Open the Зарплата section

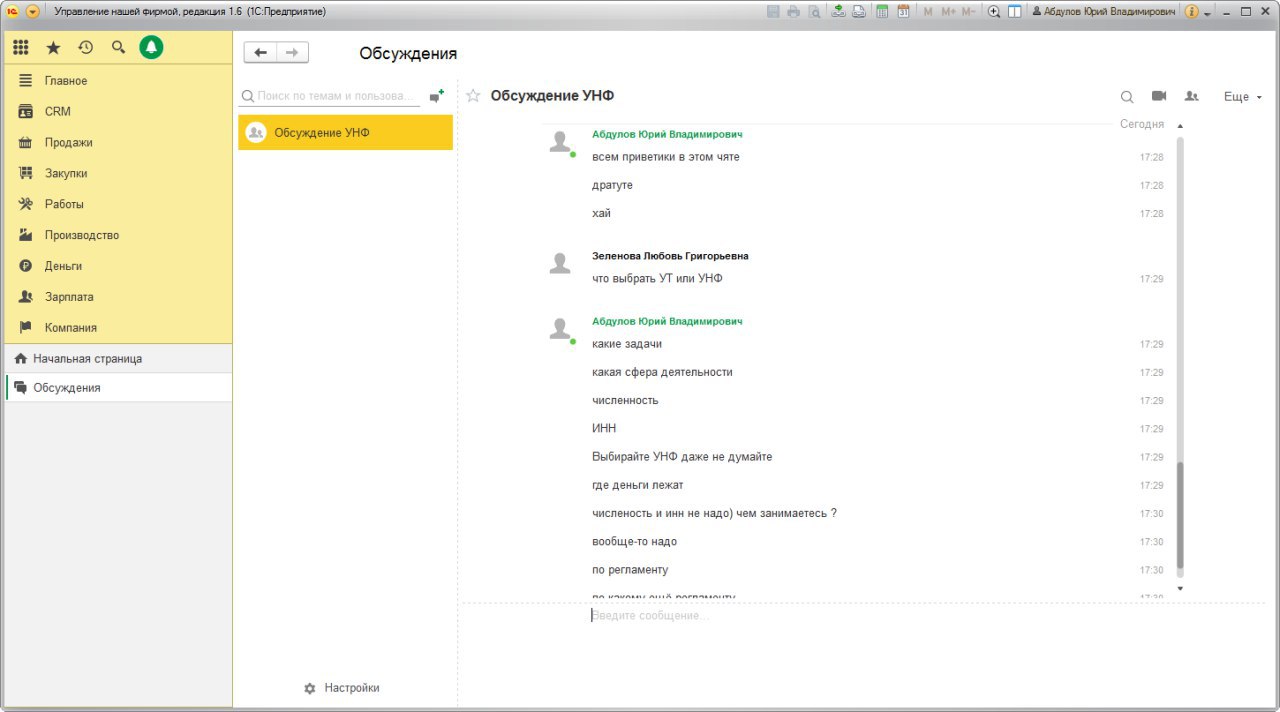118,297
